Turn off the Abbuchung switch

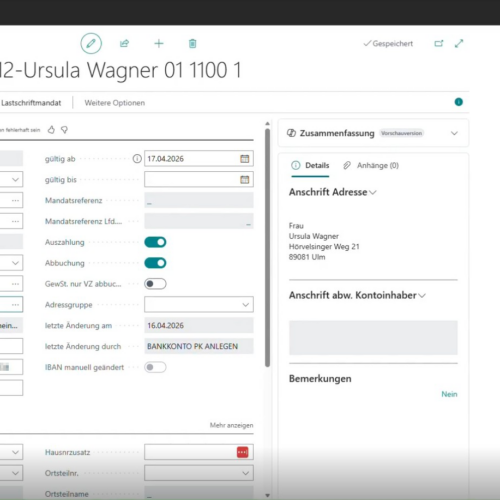(x=155, y=263)
